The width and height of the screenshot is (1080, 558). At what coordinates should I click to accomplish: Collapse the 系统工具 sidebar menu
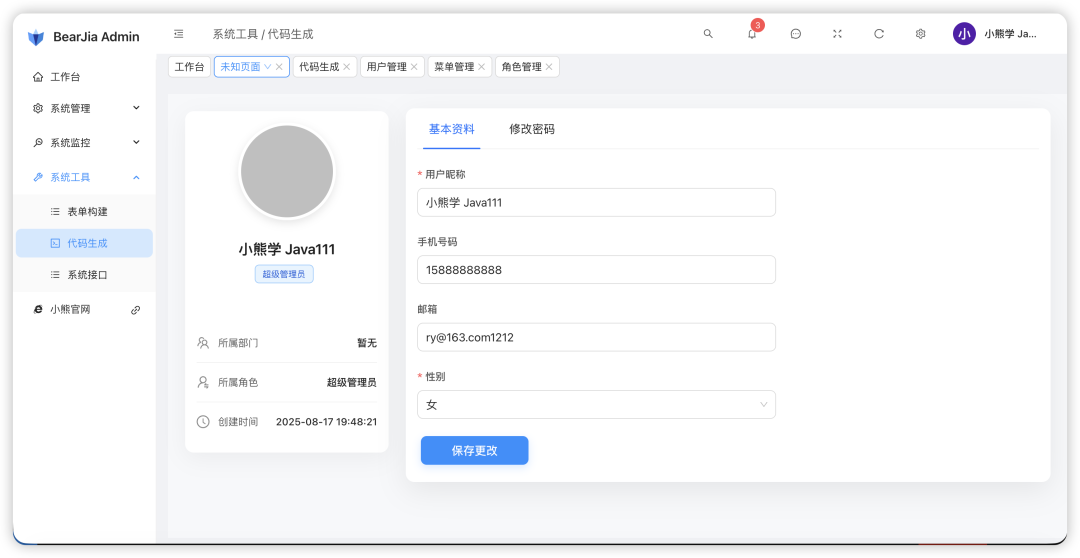pos(85,177)
